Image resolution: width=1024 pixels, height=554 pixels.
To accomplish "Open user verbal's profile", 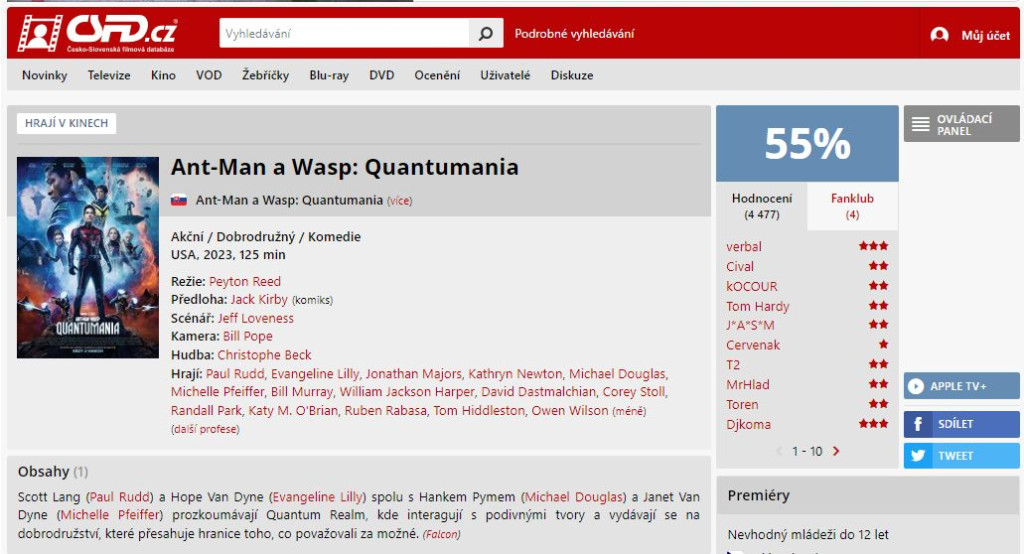I will [744, 246].
